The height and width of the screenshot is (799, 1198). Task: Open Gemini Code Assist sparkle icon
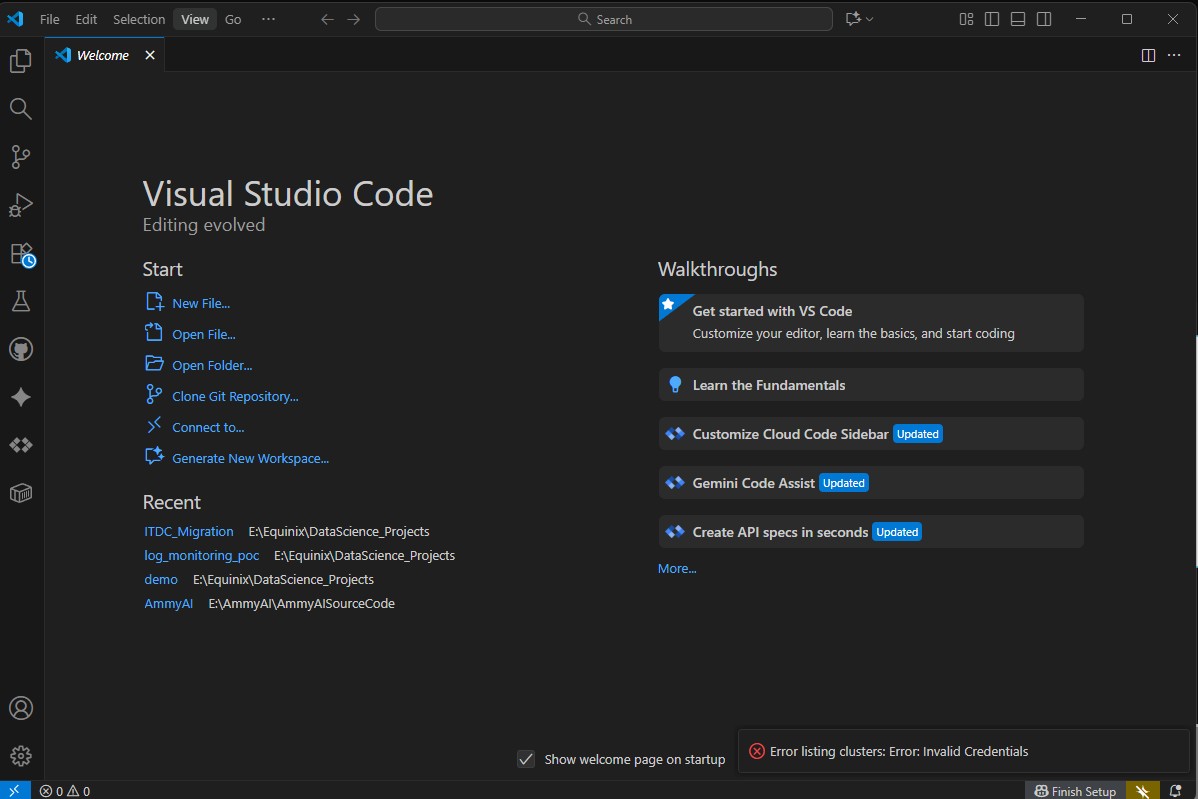pyautogui.click(x=20, y=397)
